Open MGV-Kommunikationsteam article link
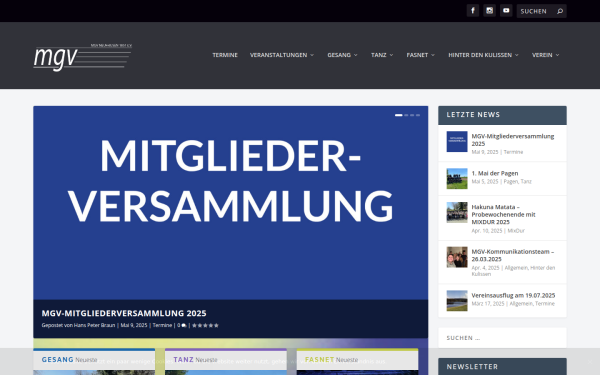Viewport: 600px width, 375px height. pyautogui.click(x=513, y=256)
